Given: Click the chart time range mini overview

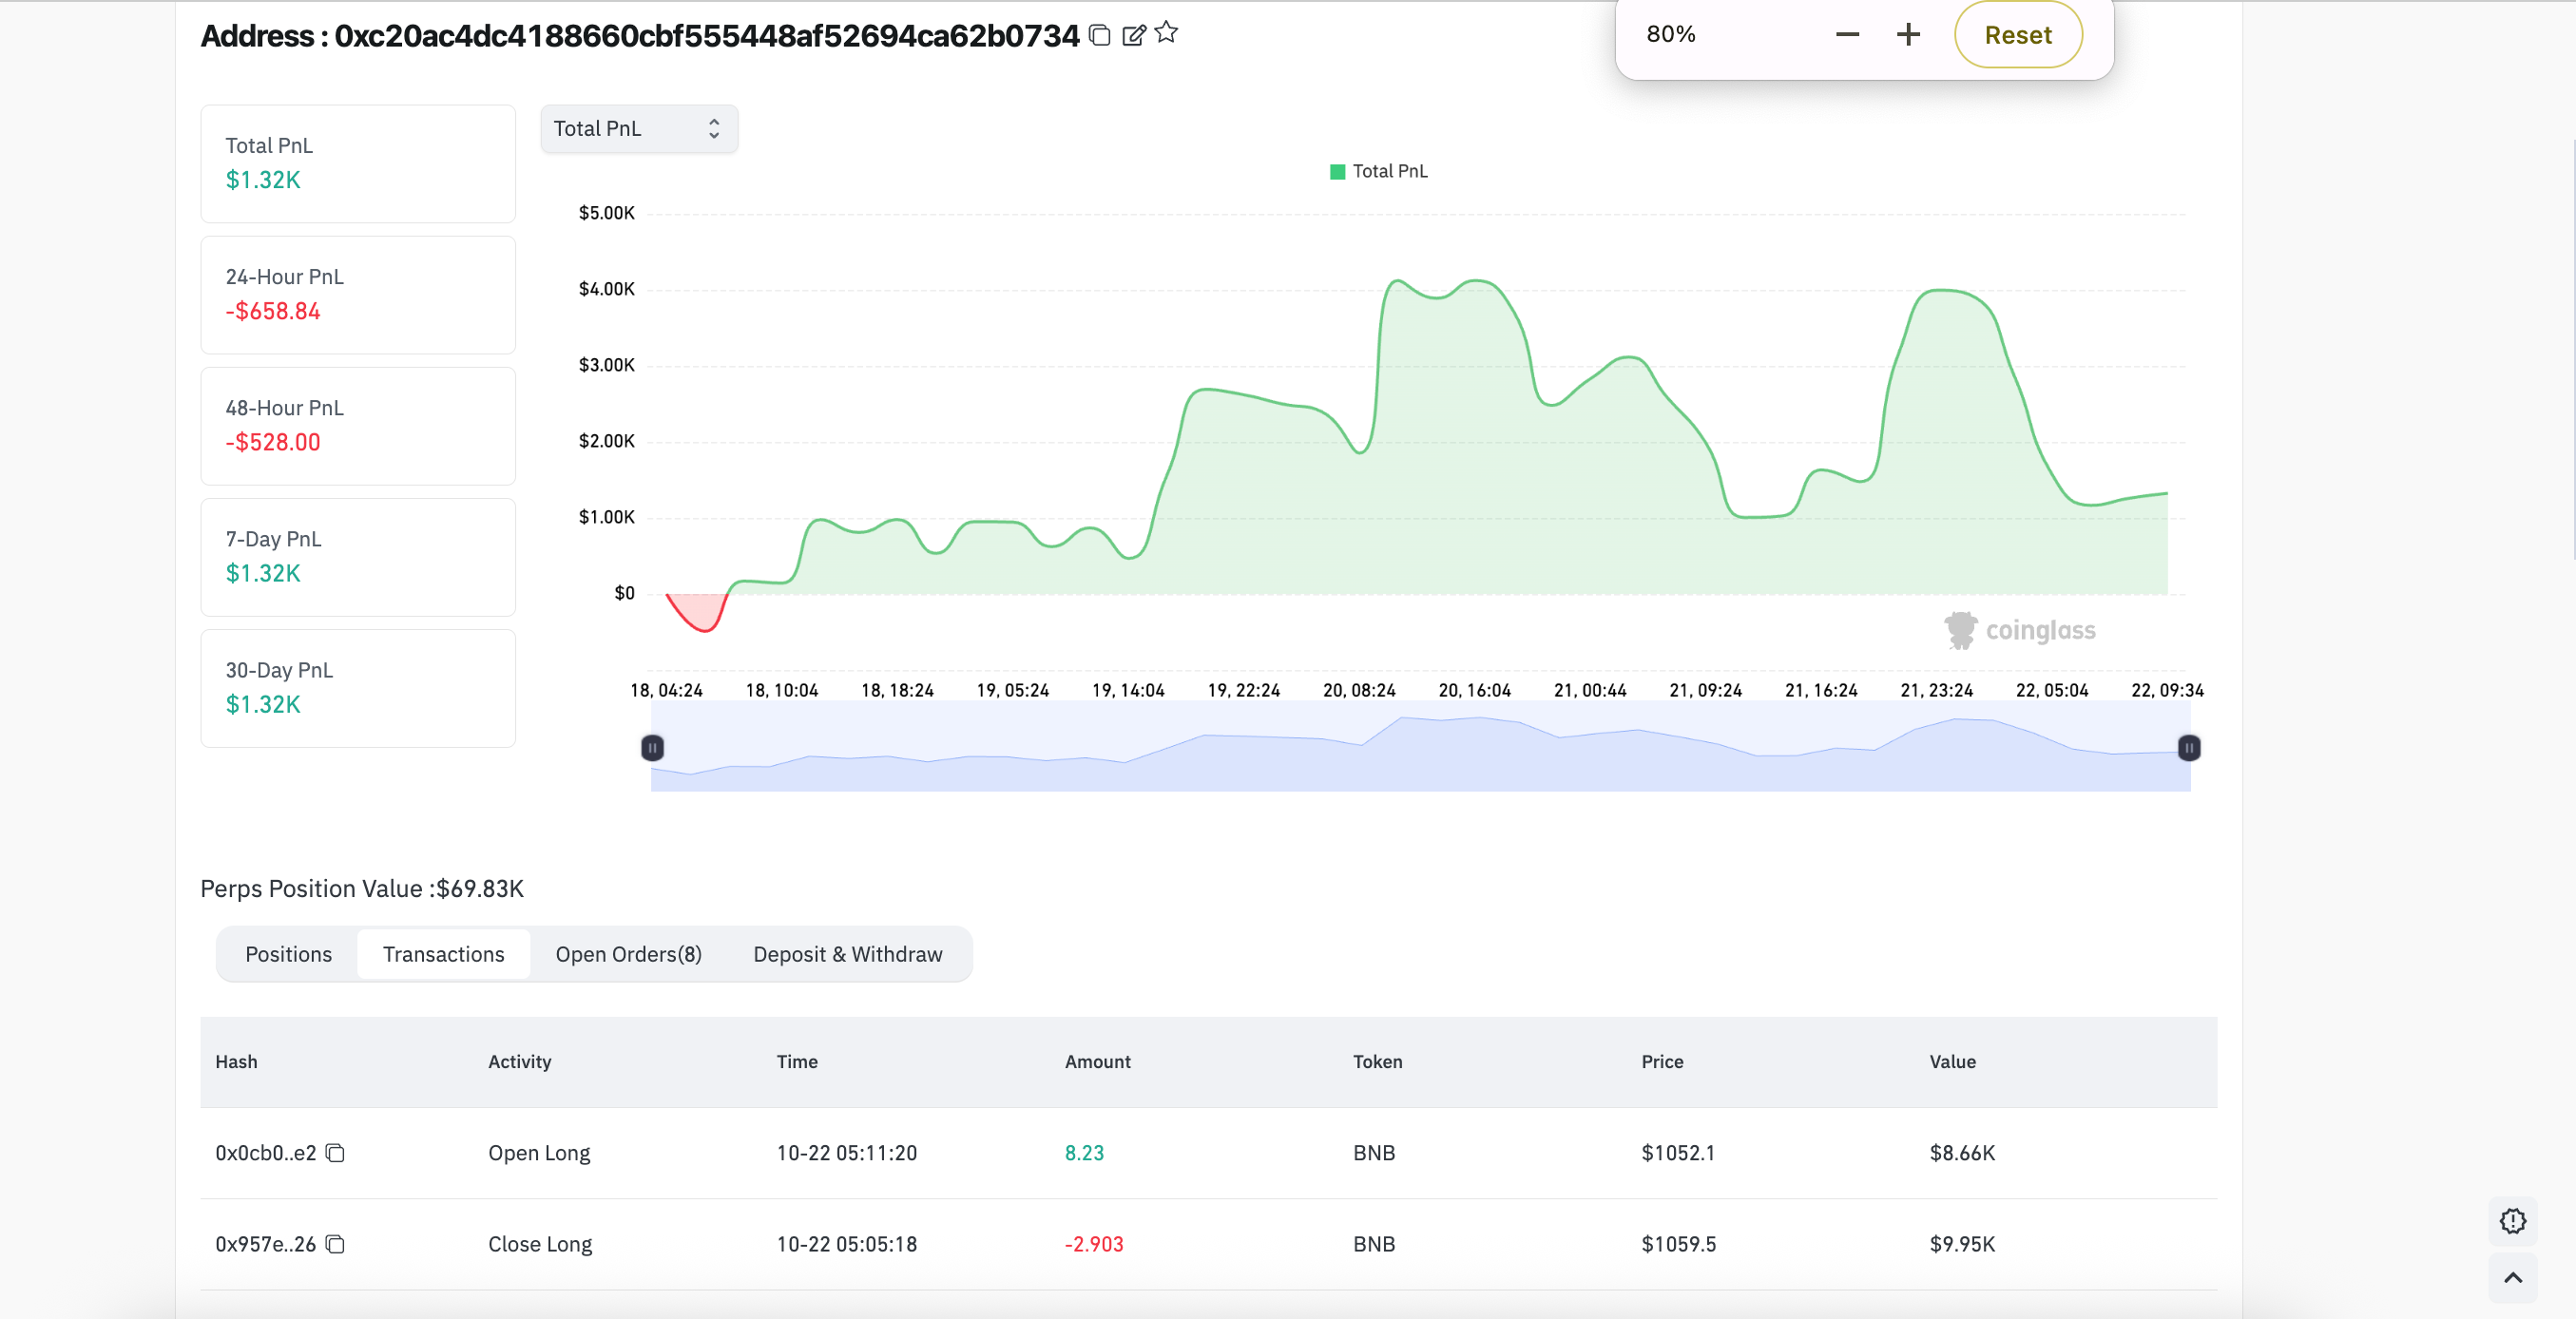Looking at the screenshot, I should (1420, 747).
